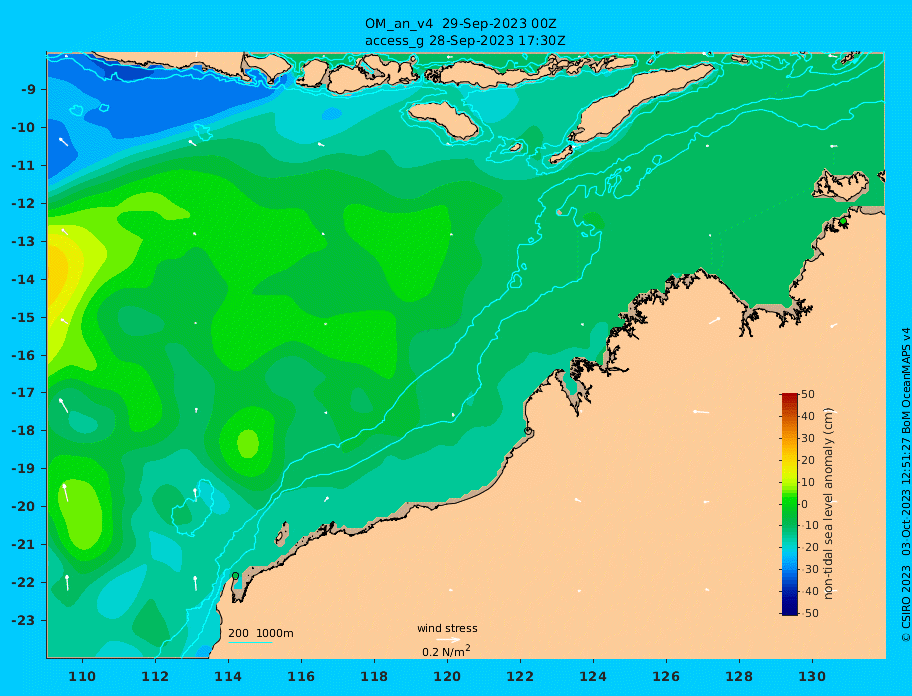Screen dimensions: 912x696
Task: Click the longitude label 124
Action: click(593, 676)
